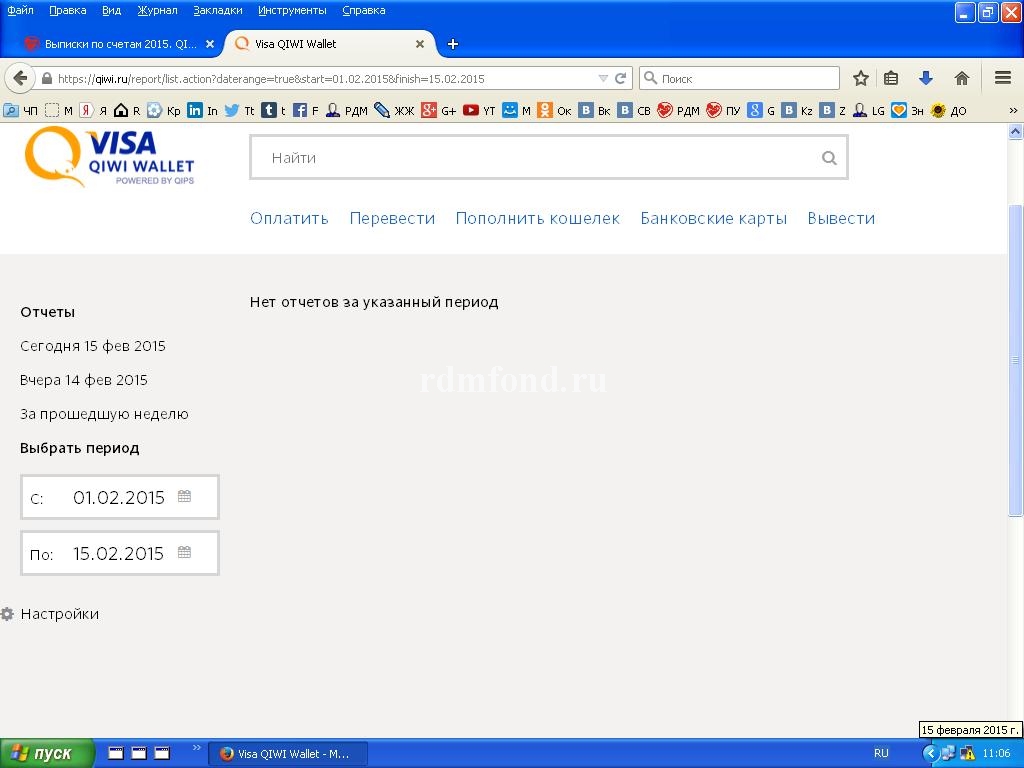The width and height of the screenshot is (1024, 768).
Task: Open the Инструменты menu
Action: click(x=292, y=10)
